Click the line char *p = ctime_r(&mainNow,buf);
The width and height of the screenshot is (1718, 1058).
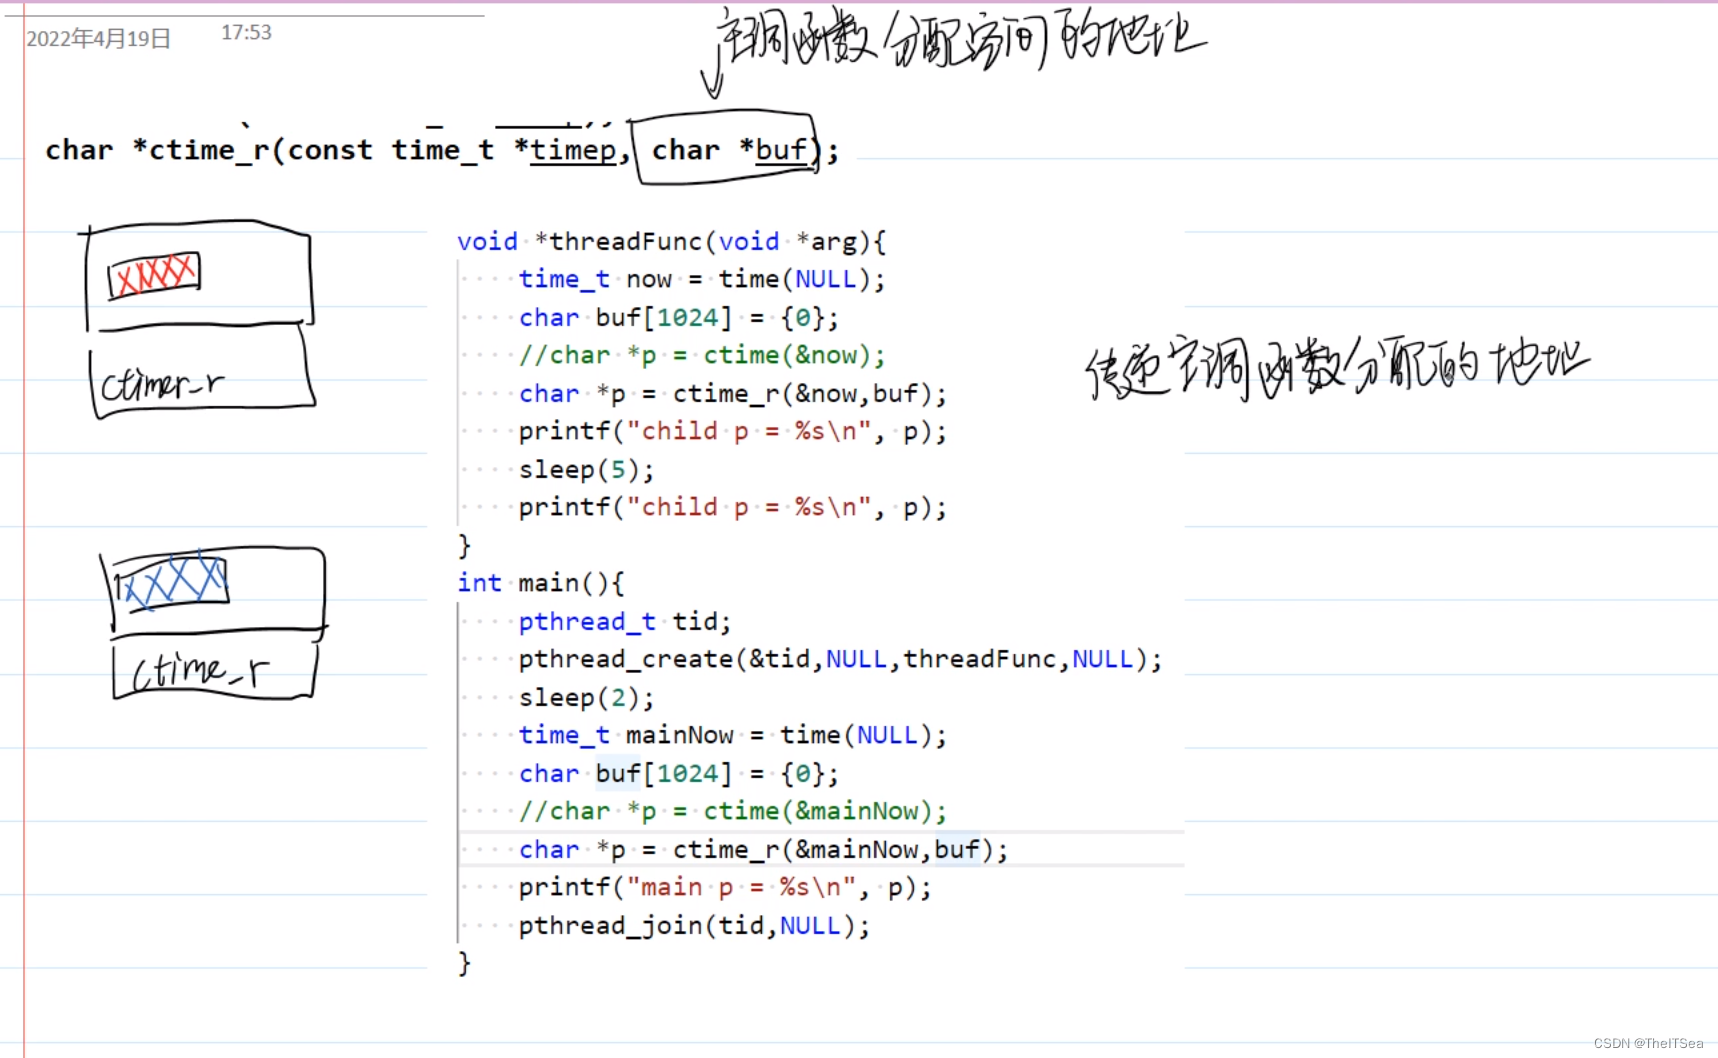coord(763,849)
